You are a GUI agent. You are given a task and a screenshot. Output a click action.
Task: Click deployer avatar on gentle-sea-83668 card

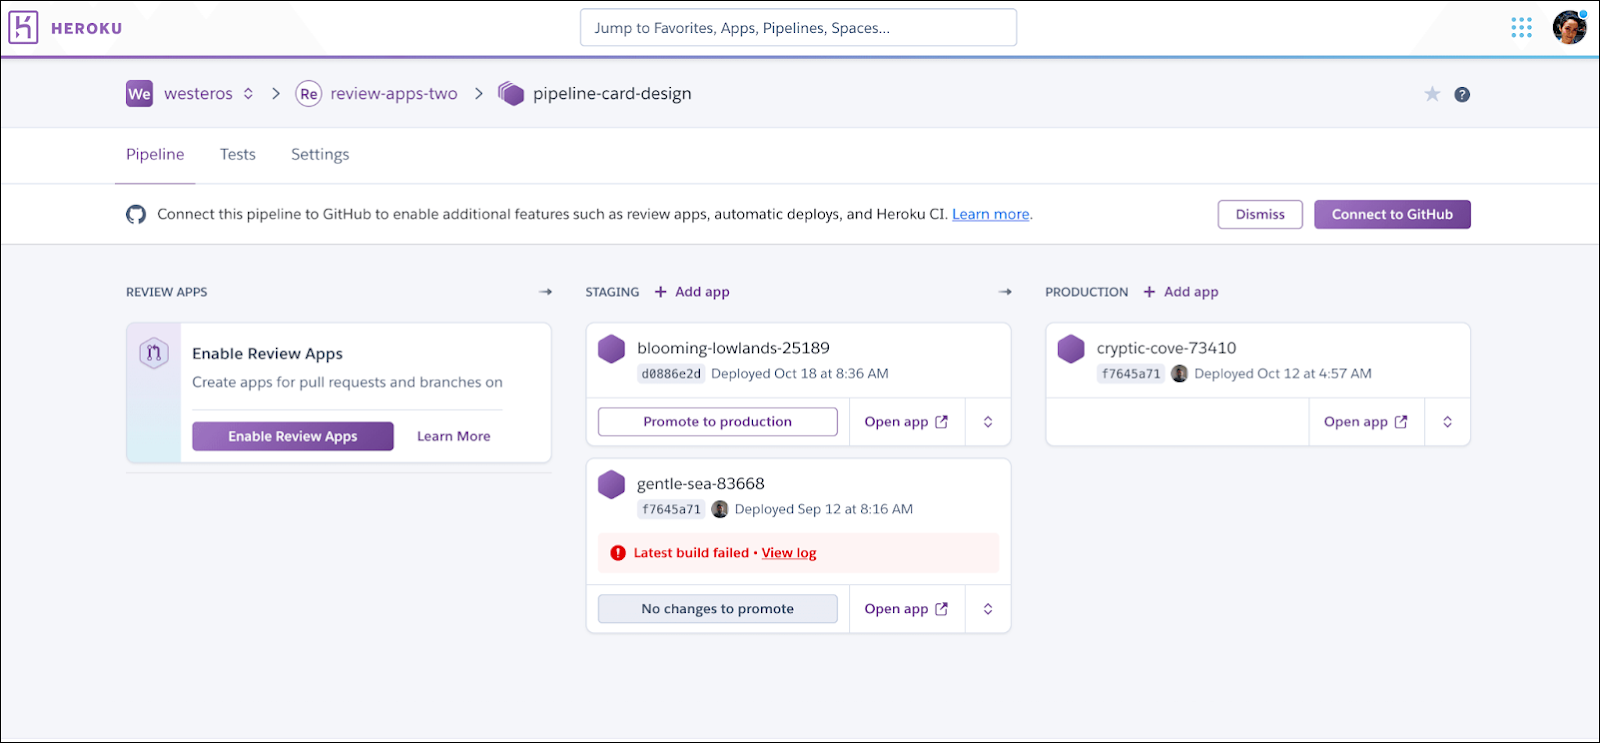point(720,509)
